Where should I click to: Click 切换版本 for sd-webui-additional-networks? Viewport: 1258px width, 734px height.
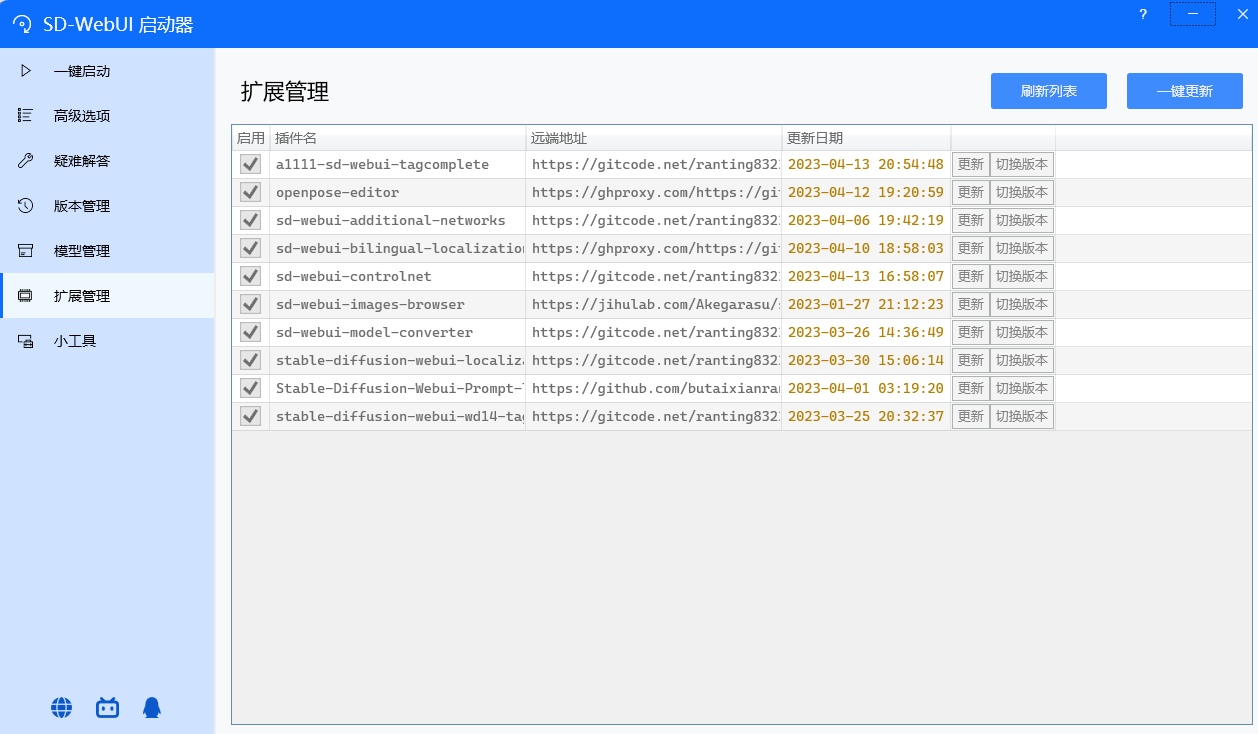pos(1022,220)
